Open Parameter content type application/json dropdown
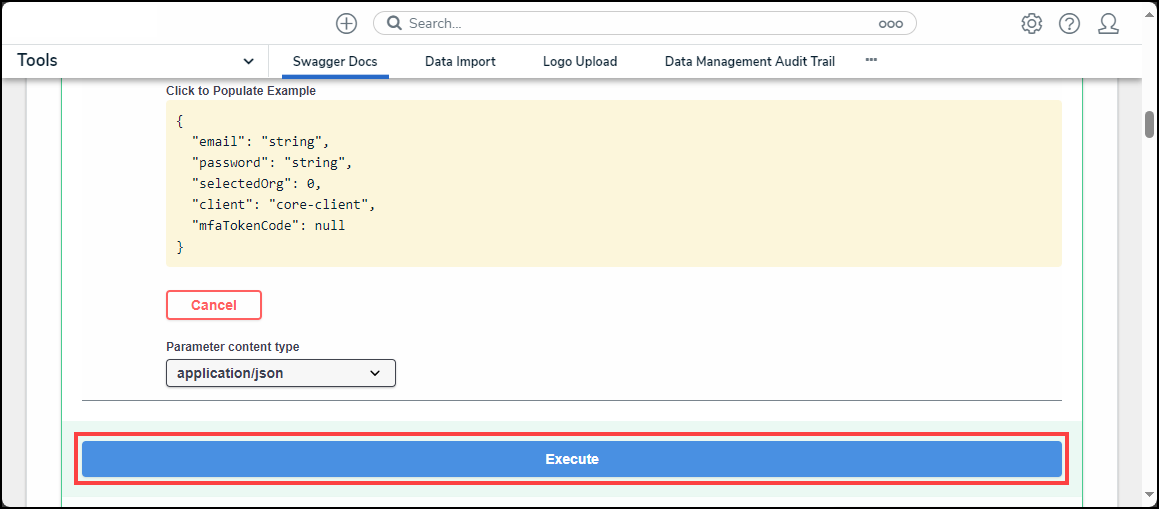The image size is (1159, 509). pyautogui.click(x=281, y=373)
